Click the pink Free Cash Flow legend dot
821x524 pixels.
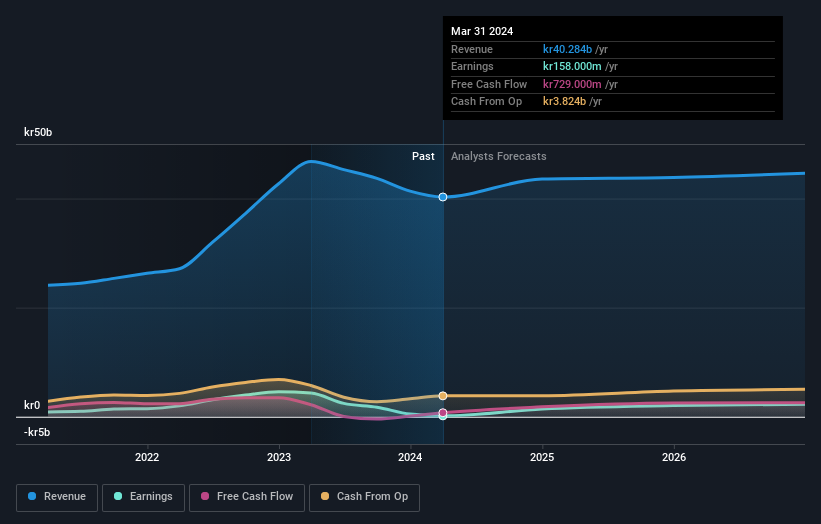(x=205, y=496)
